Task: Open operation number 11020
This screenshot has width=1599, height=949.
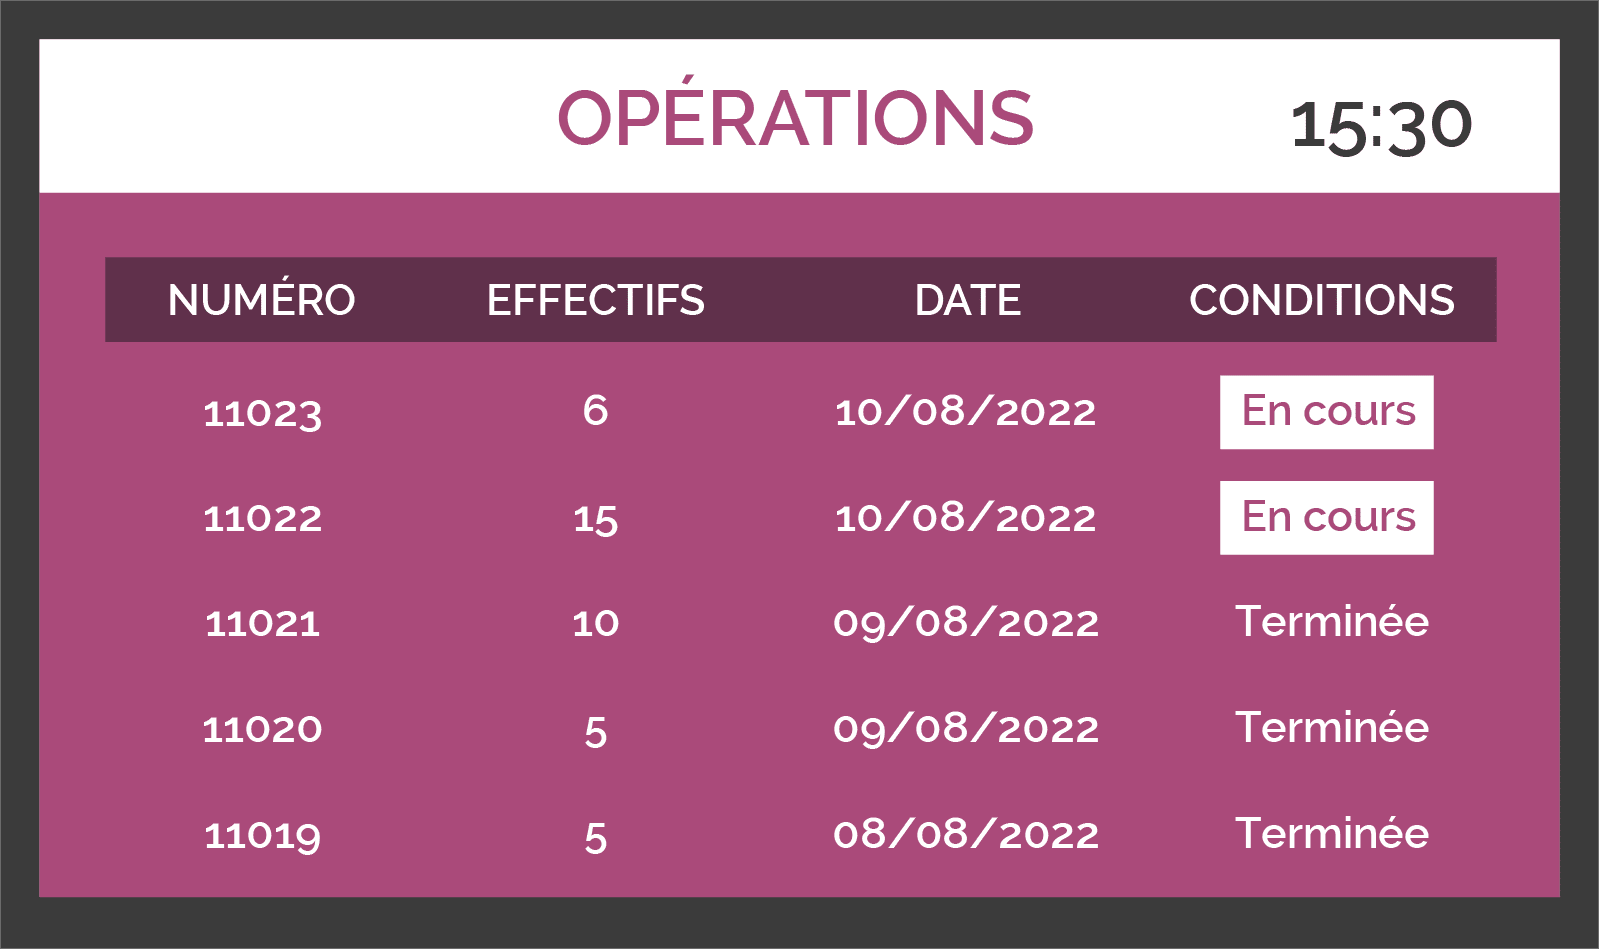Action: (x=263, y=729)
